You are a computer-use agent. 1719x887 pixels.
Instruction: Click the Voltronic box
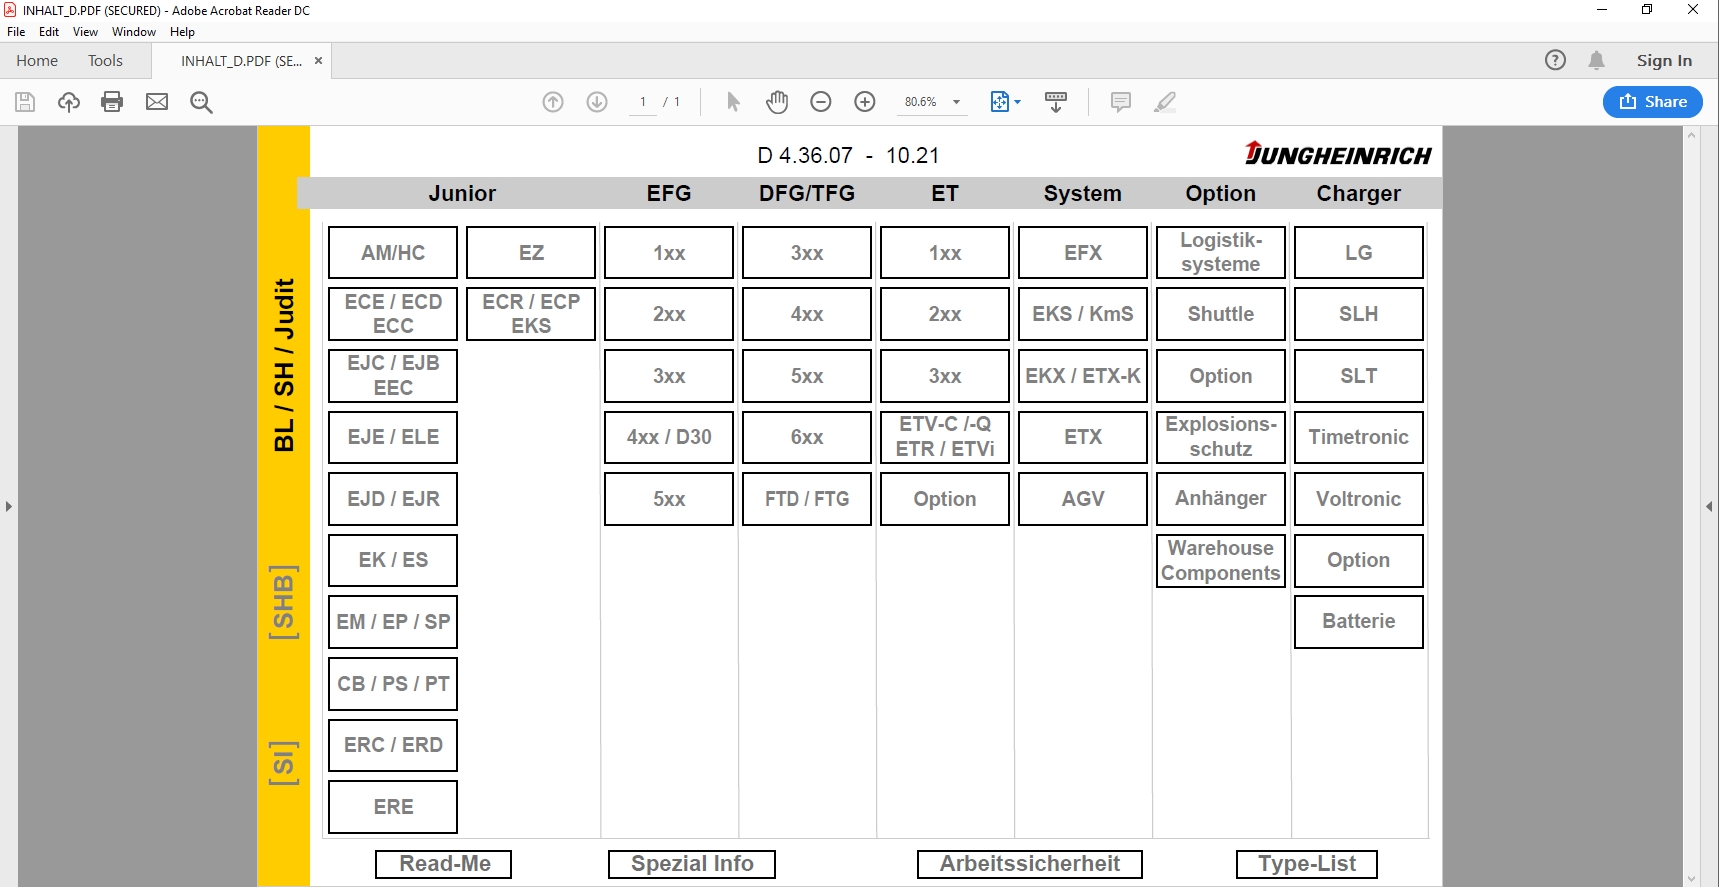(1359, 499)
